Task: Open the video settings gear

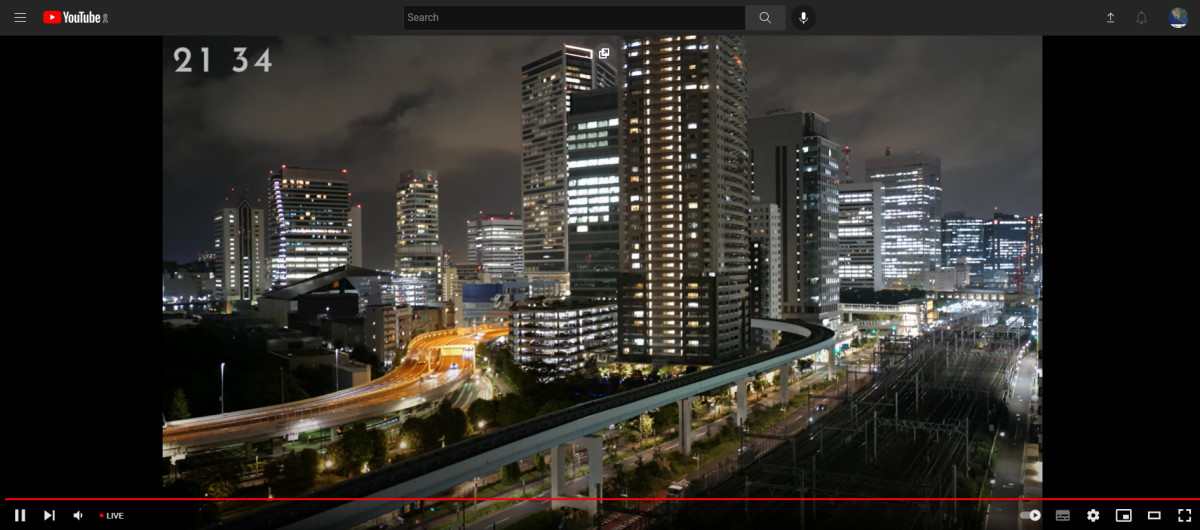Action: [x=1093, y=515]
